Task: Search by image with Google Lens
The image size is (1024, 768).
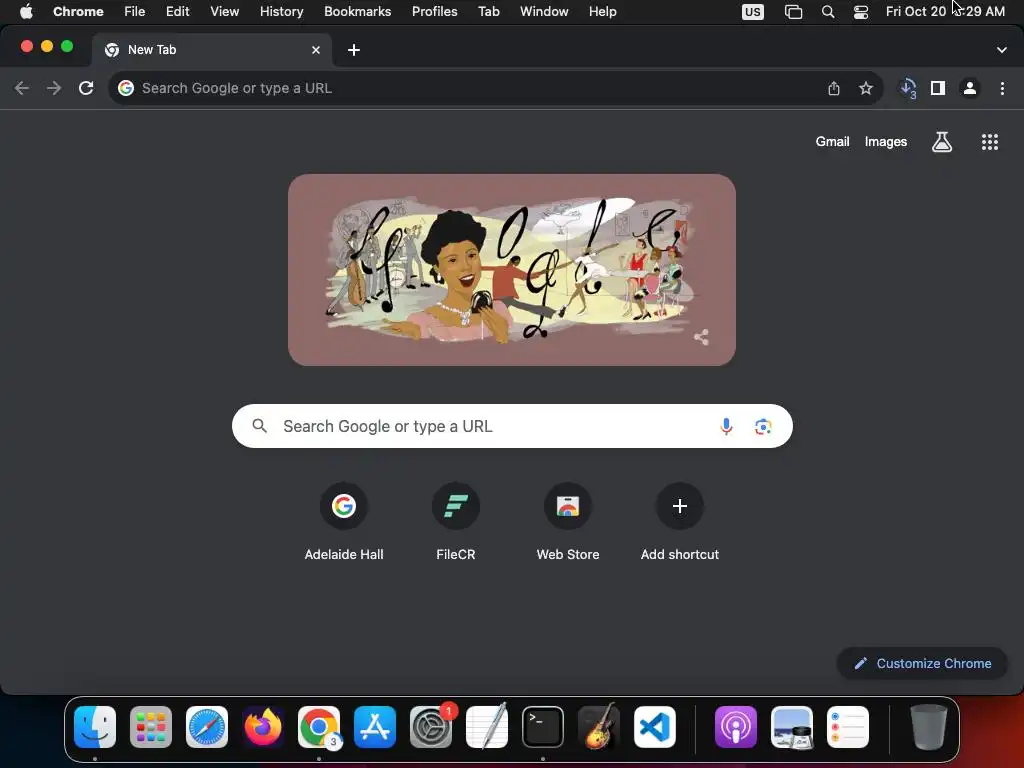Action: coord(763,426)
